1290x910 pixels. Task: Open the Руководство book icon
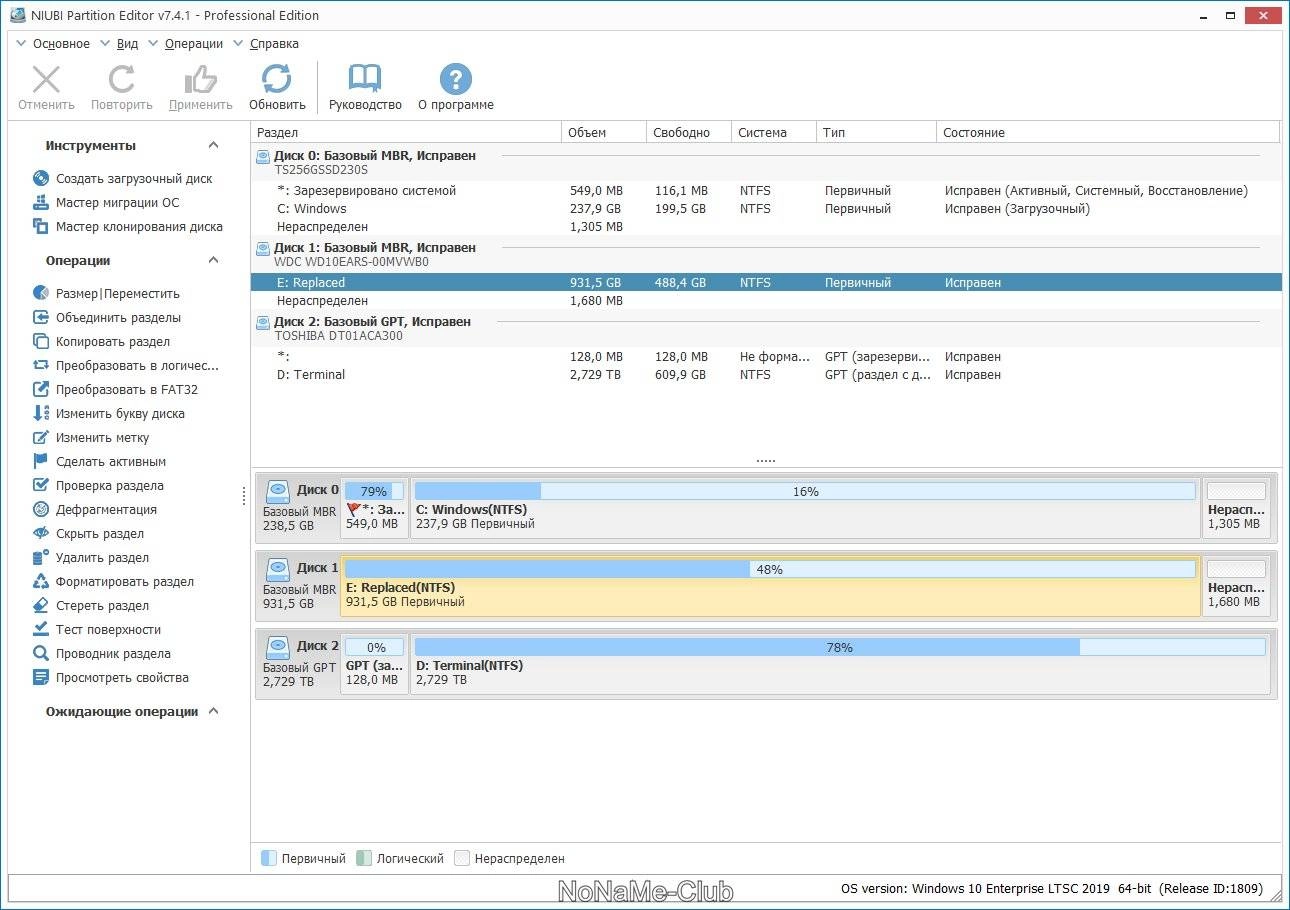click(x=365, y=80)
